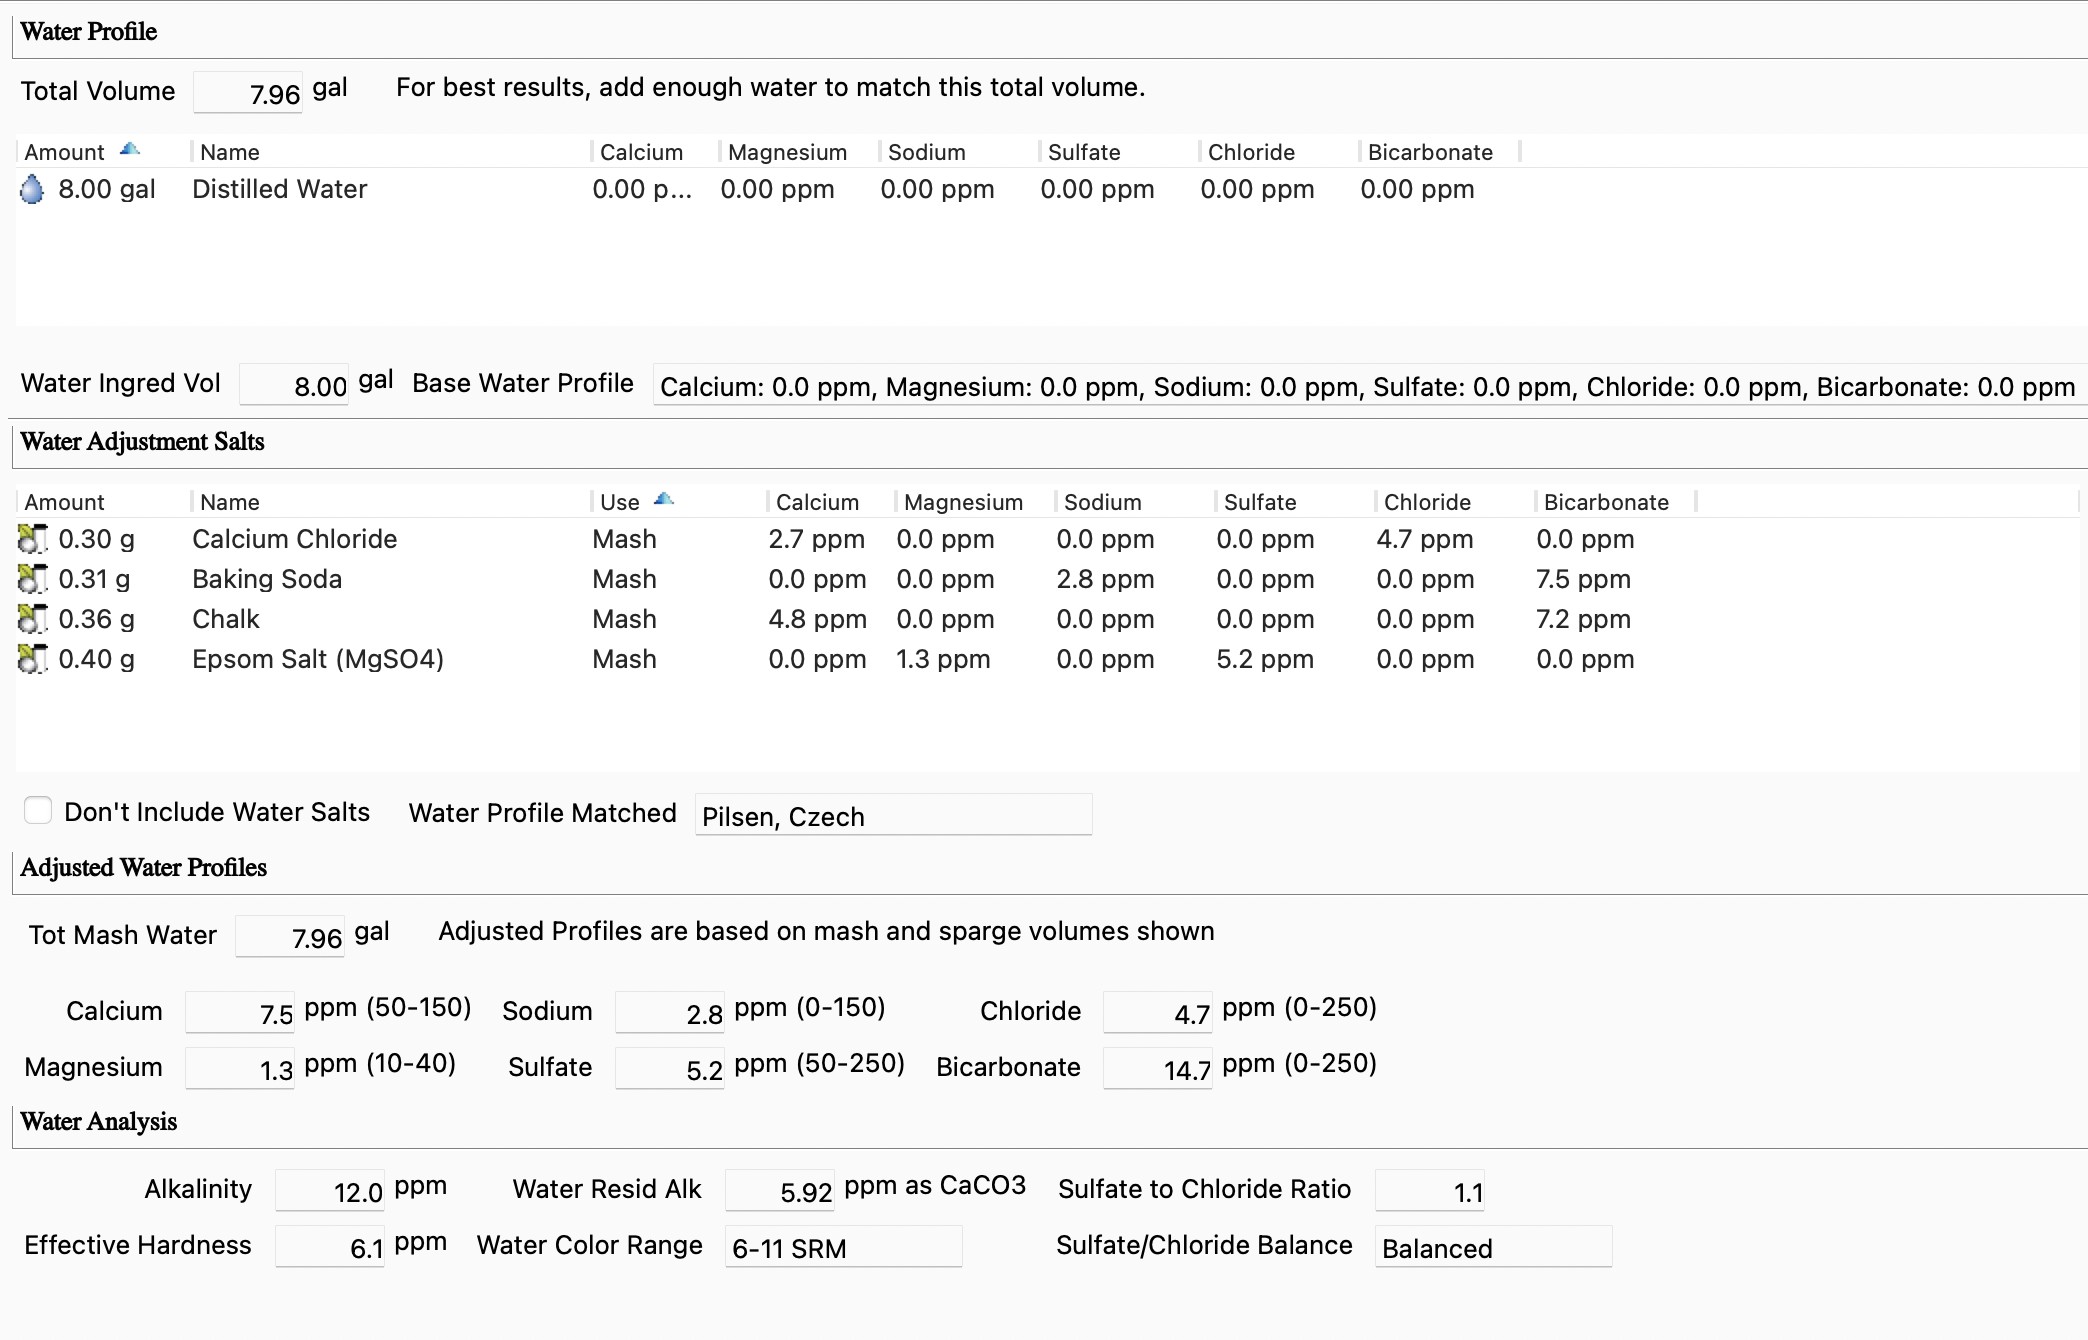Viewport: 2088px width, 1340px height.
Task: Click the Baking Soda salt icon
Action: [x=33, y=579]
